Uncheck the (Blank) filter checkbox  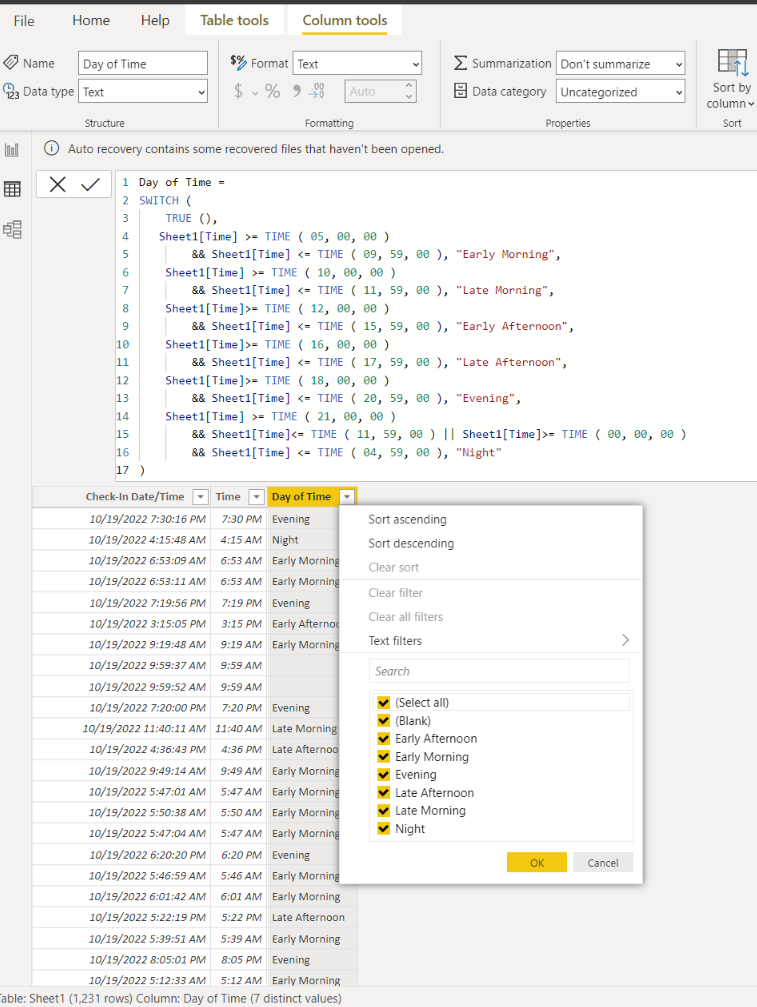click(384, 721)
